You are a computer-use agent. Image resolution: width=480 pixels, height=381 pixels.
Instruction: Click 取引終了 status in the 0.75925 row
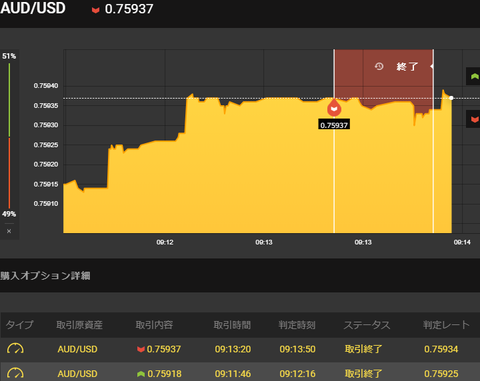(x=363, y=374)
